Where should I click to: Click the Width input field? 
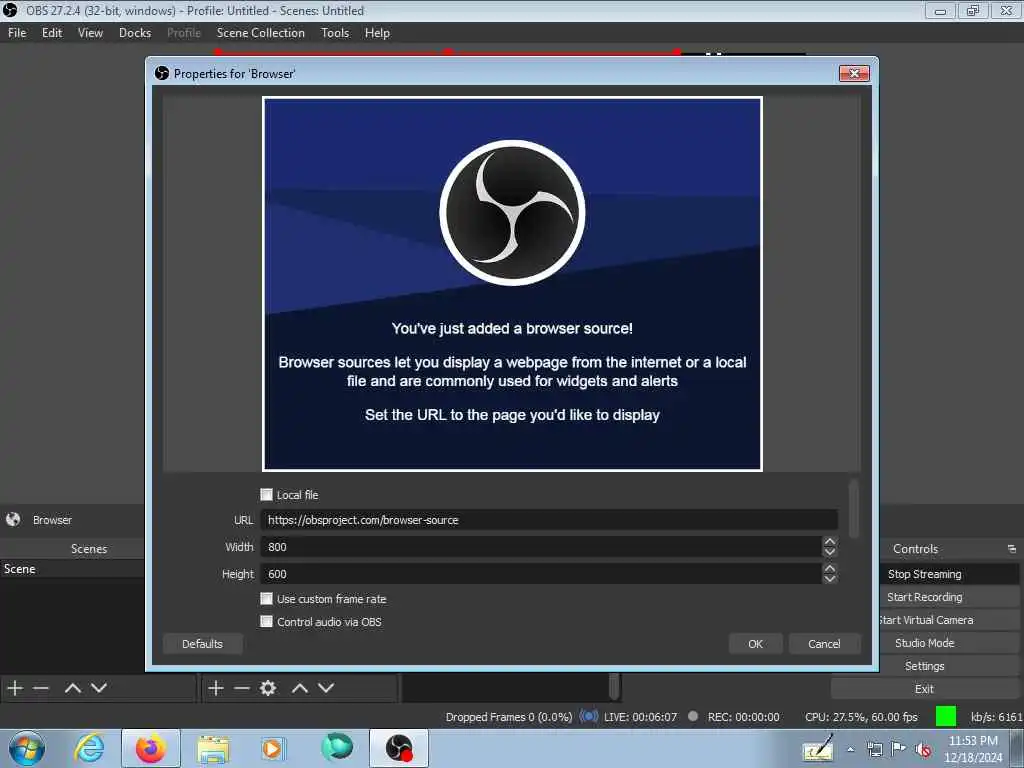(x=541, y=547)
